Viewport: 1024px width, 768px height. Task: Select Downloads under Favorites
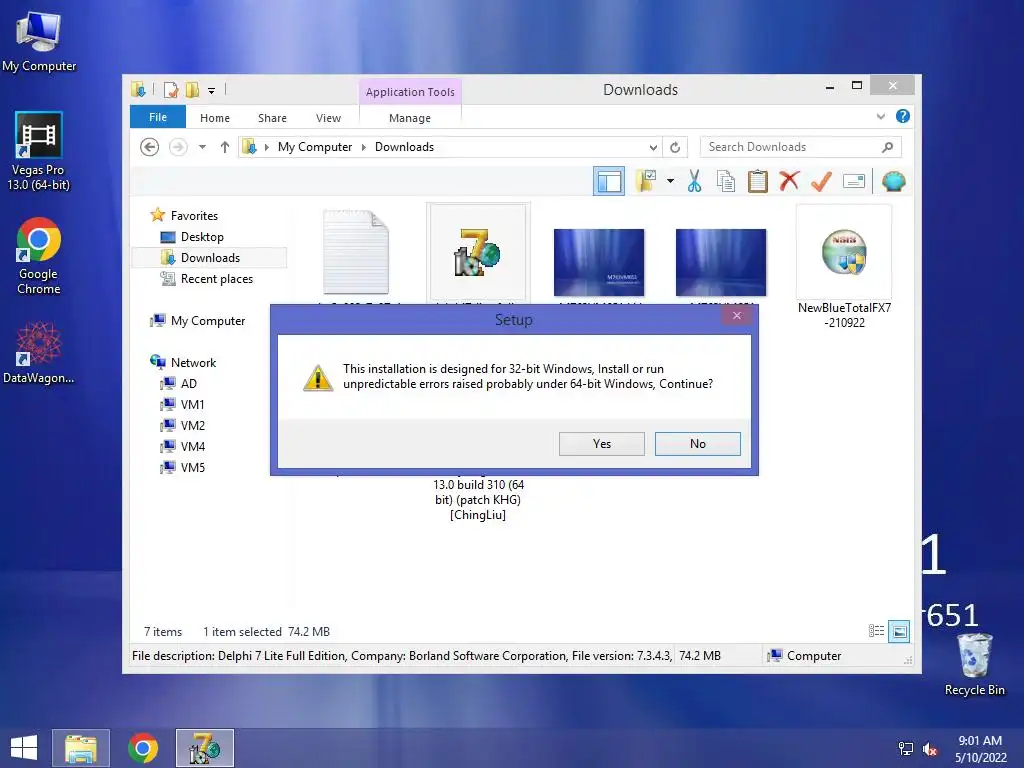pos(210,258)
